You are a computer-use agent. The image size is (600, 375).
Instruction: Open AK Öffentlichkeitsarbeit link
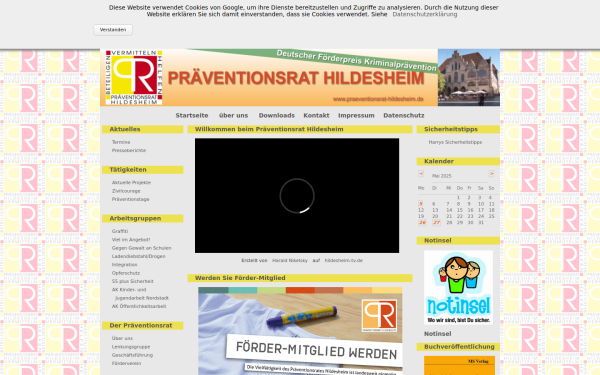pos(139,307)
